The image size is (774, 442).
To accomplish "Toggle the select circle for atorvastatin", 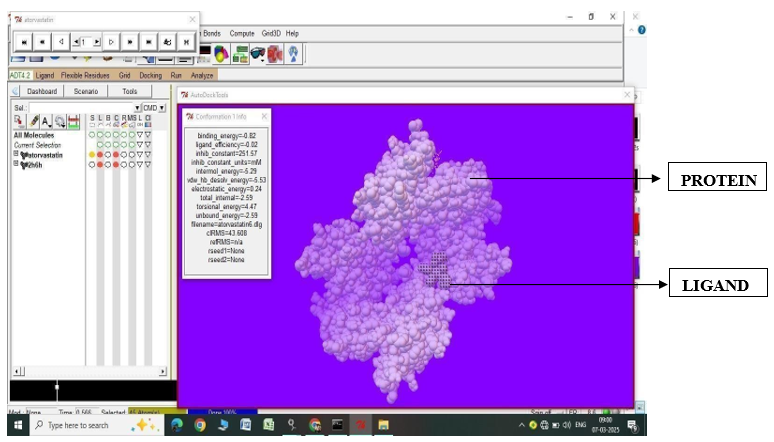I will [x=93, y=154].
